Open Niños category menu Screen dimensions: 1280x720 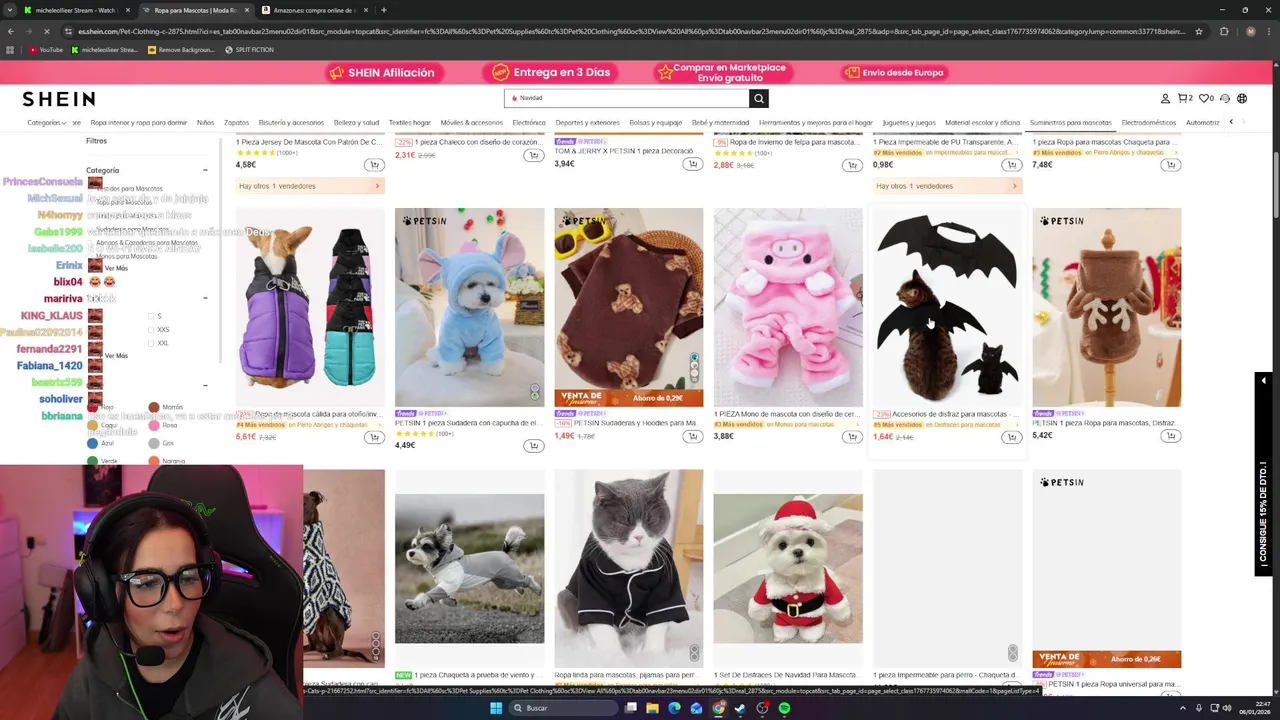(x=205, y=122)
